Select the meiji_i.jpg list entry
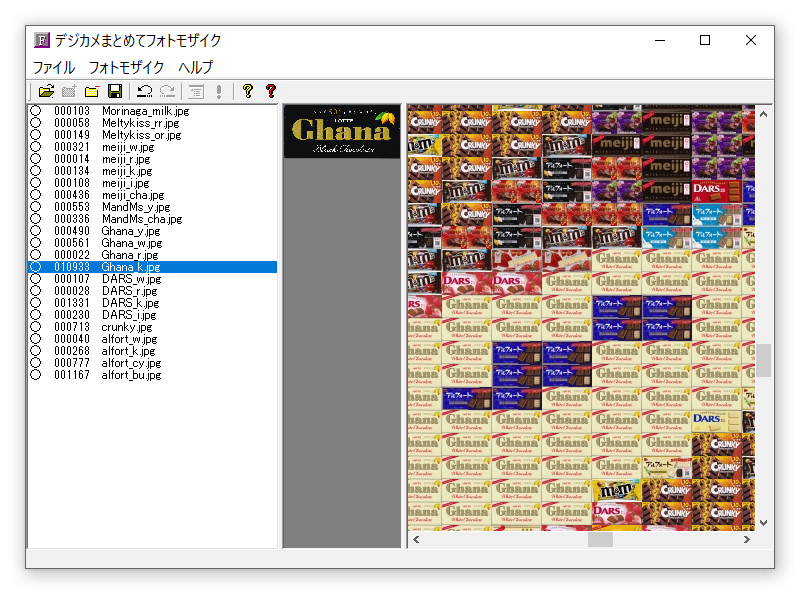The width and height of the screenshot is (800, 600). pos(153,183)
